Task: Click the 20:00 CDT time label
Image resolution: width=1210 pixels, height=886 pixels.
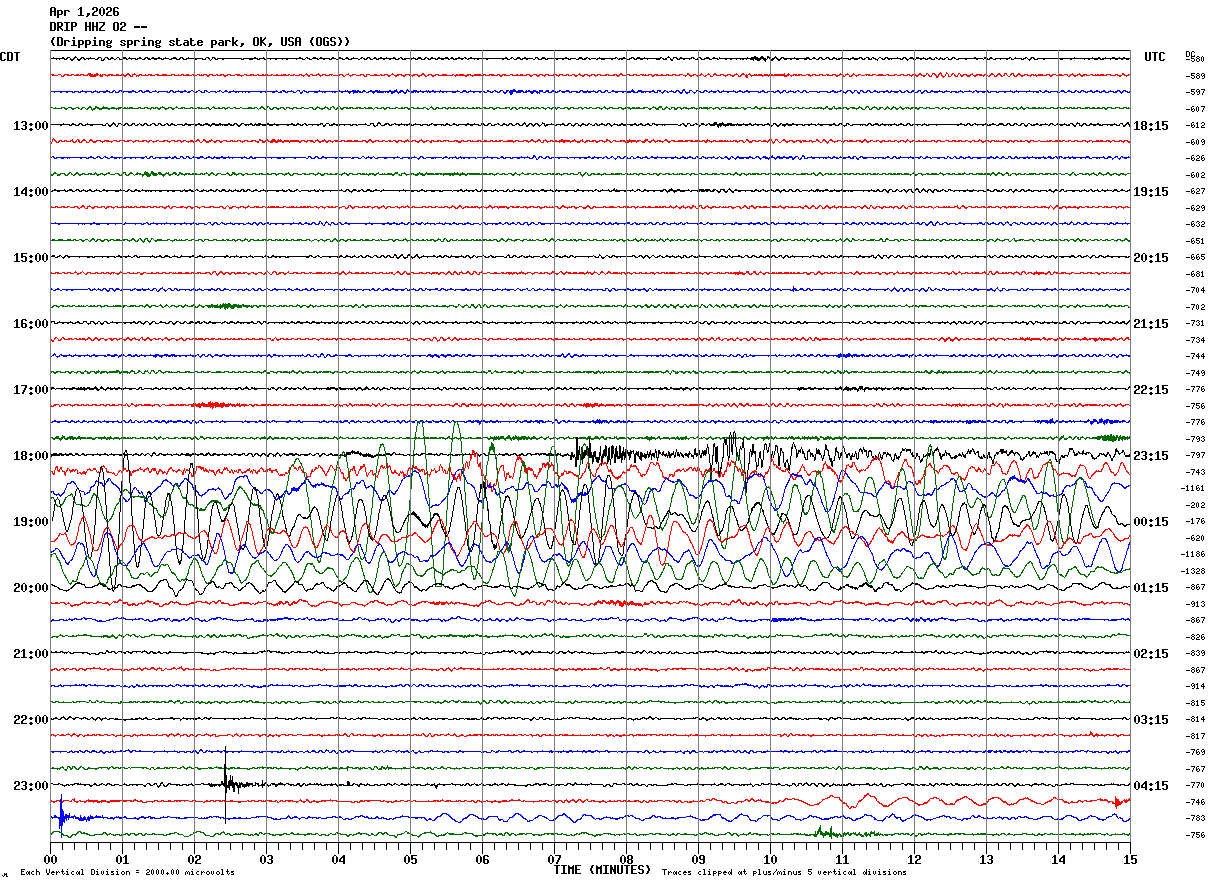Action: tap(31, 588)
